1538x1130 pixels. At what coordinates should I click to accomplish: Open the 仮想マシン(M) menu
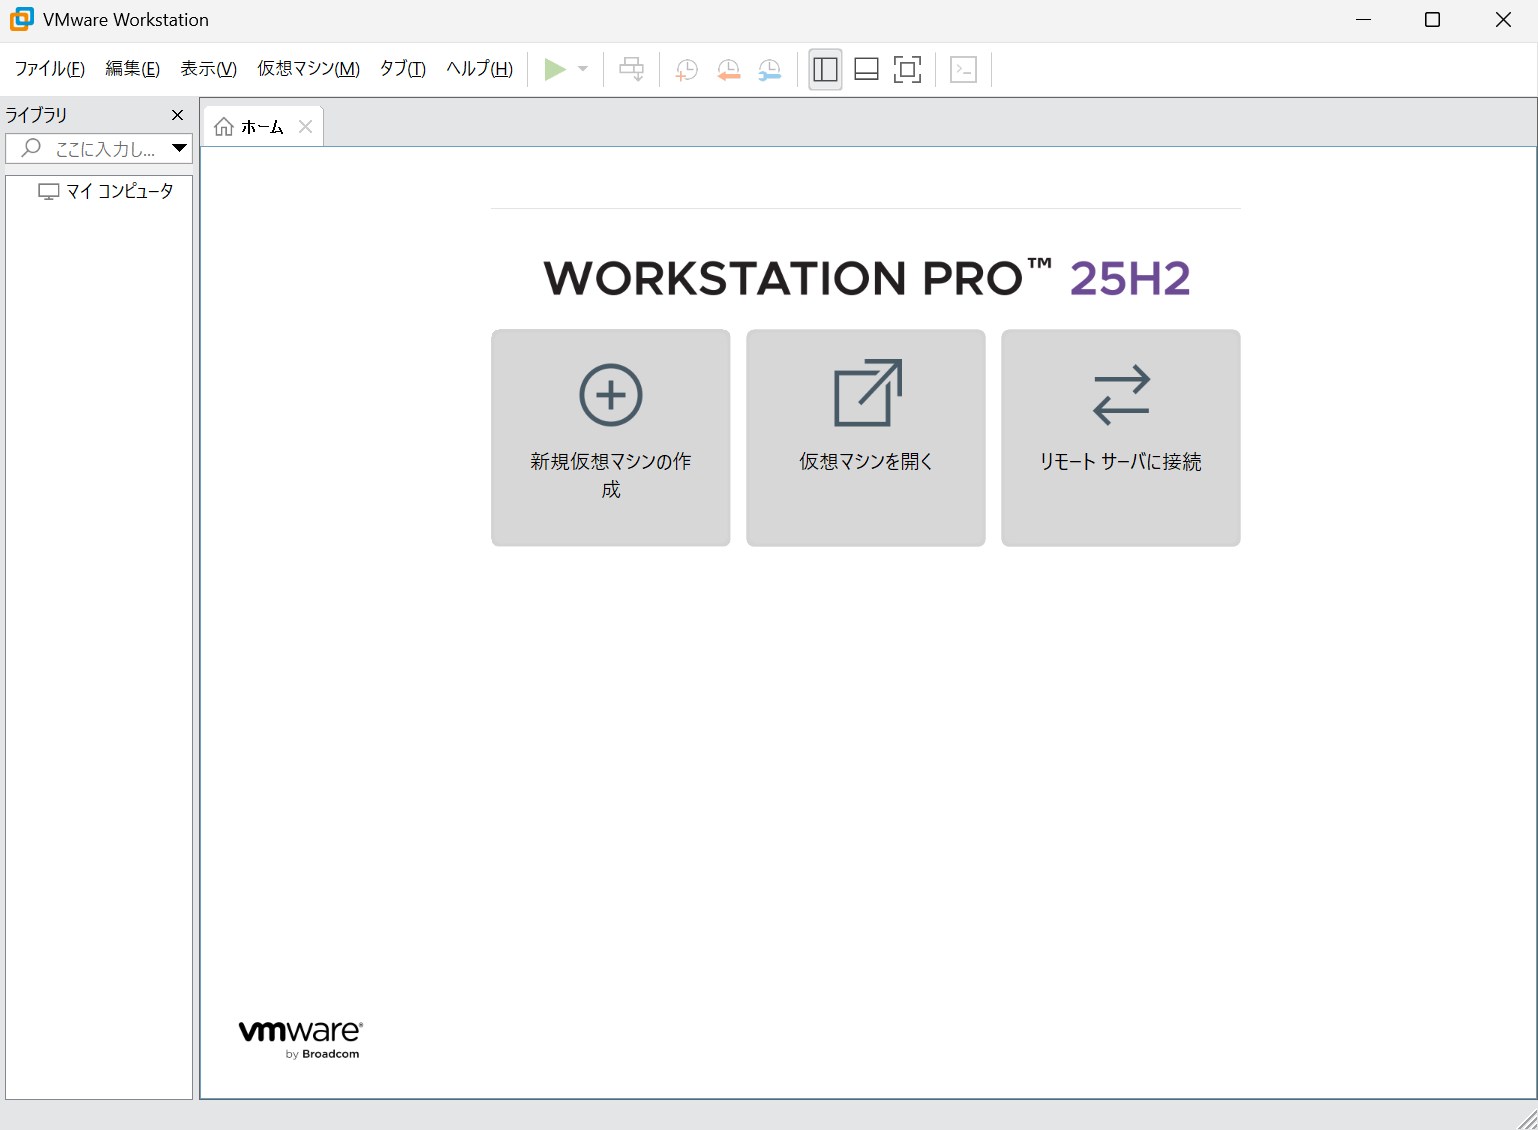(308, 69)
